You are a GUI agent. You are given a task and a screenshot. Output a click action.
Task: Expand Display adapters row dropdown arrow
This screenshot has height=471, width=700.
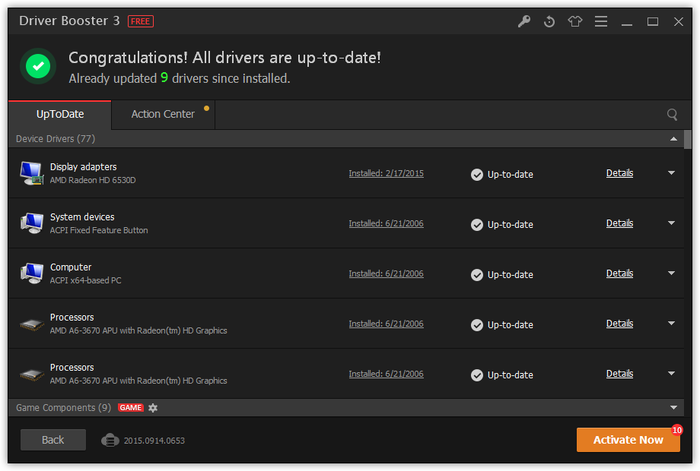[671, 173]
